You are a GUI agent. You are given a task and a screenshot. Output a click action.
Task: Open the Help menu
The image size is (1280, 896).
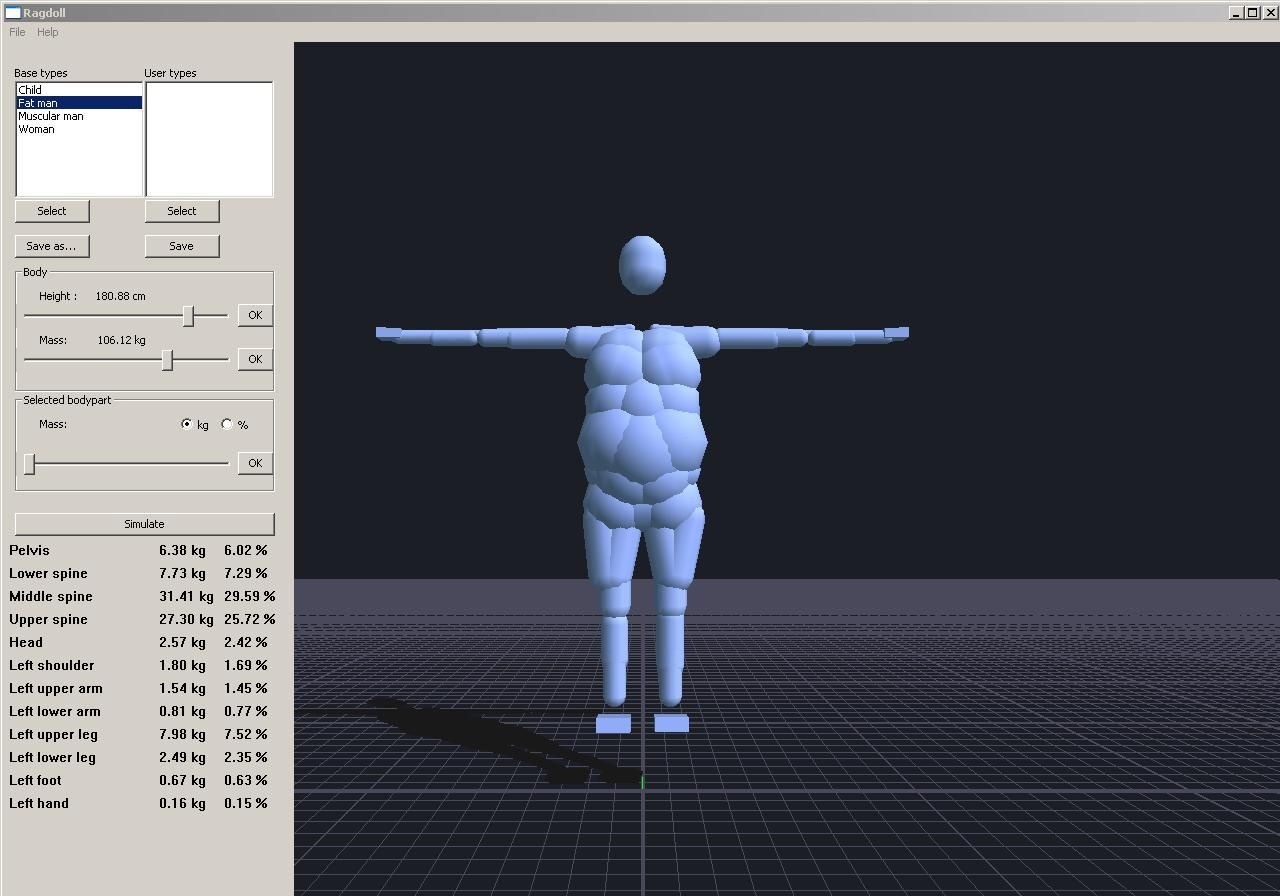point(48,32)
